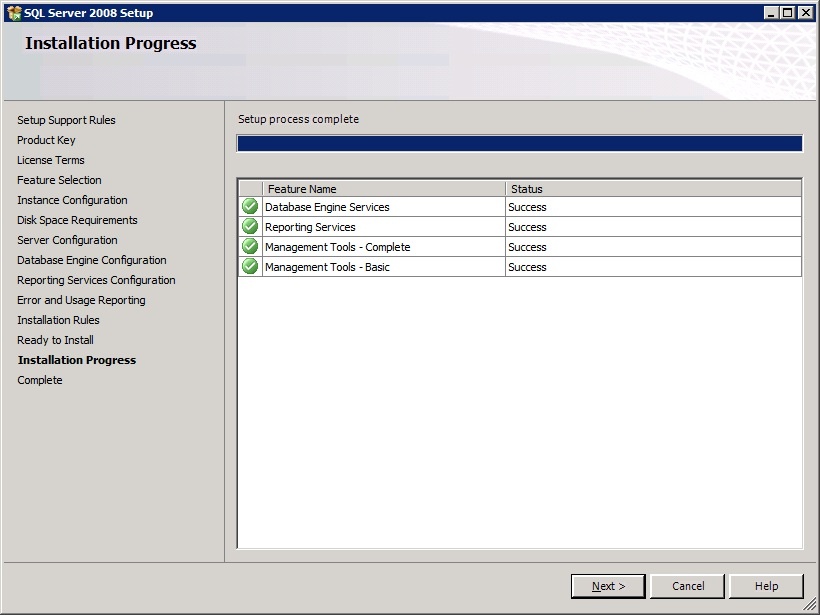820x615 pixels.
Task: Click the window resize grip at corner
Action: click(810, 605)
